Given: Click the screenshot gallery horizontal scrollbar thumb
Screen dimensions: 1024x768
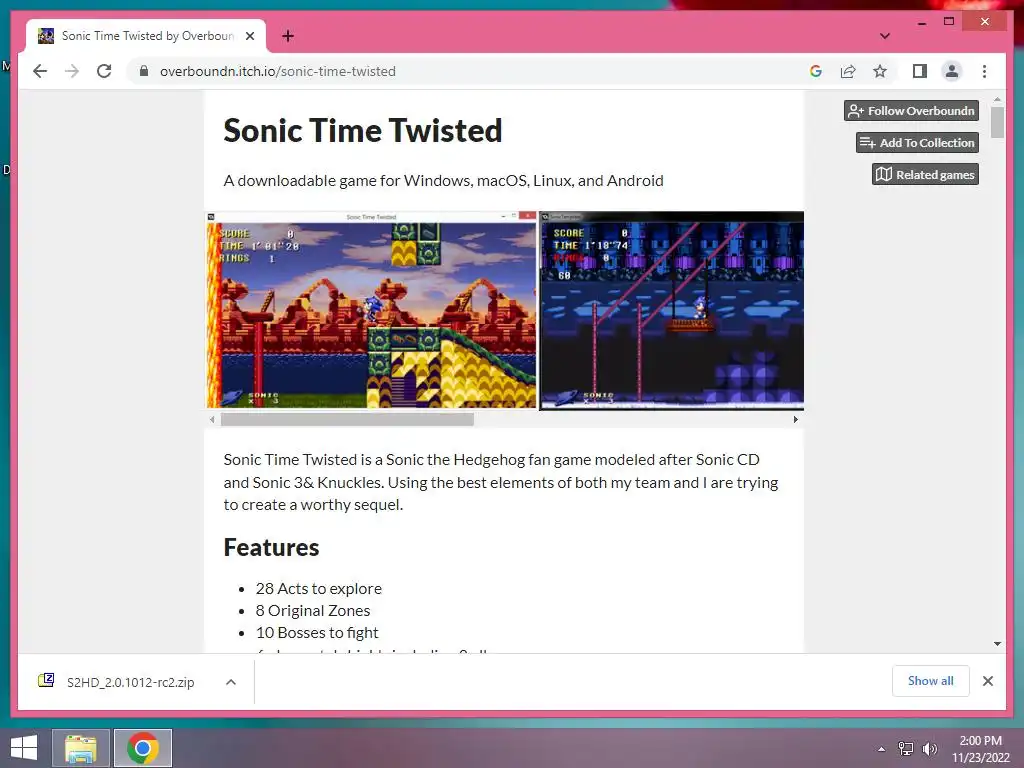Looking at the screenshot, I should [x=347, y=419].
